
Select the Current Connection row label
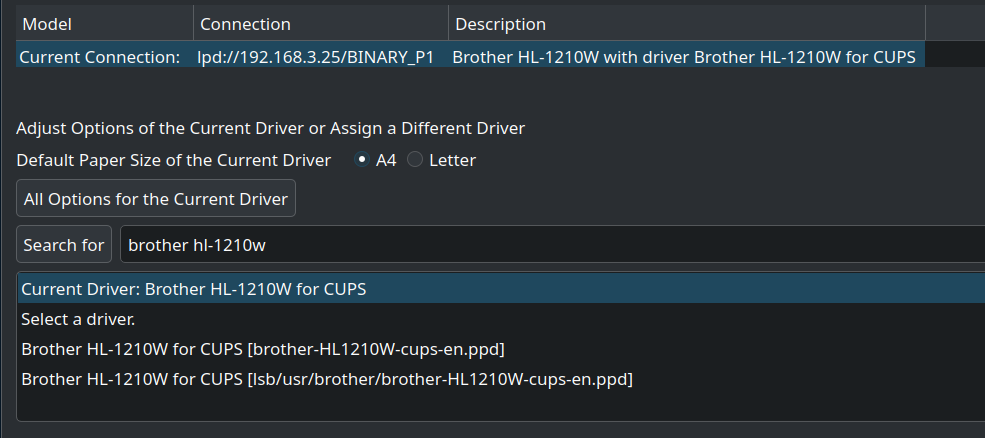coord(100,57)
